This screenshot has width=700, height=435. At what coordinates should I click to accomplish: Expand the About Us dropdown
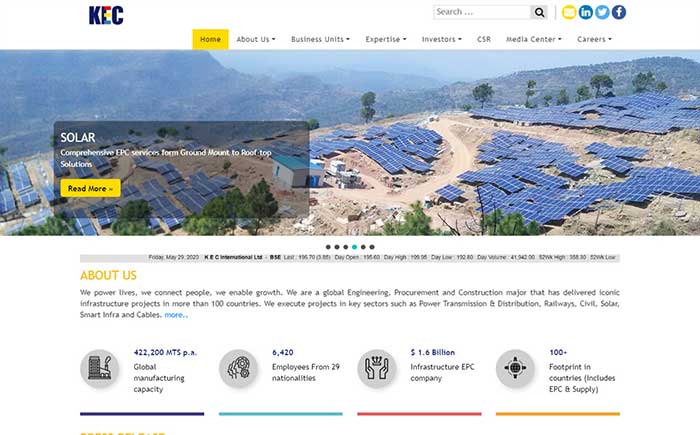tap(256, 39)
